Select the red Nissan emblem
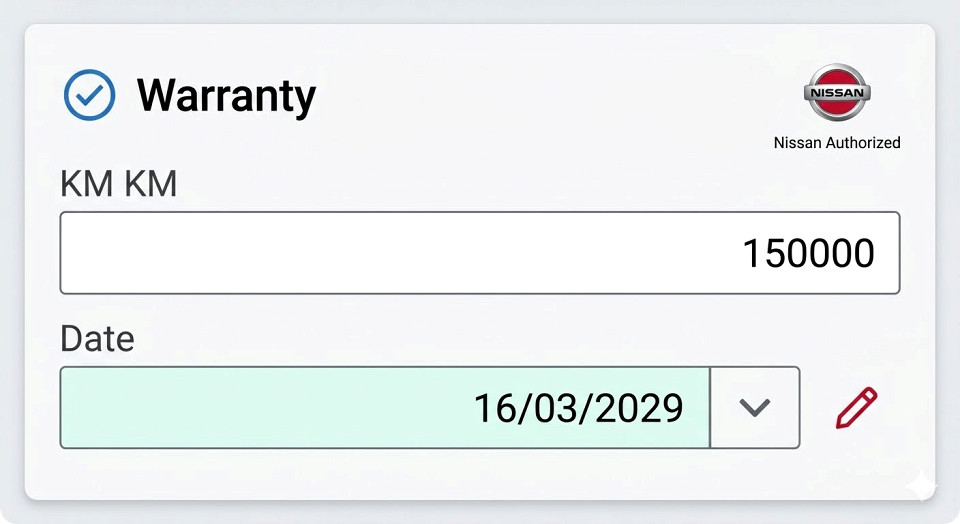This screenshot has width=960, height=524. 837,92
